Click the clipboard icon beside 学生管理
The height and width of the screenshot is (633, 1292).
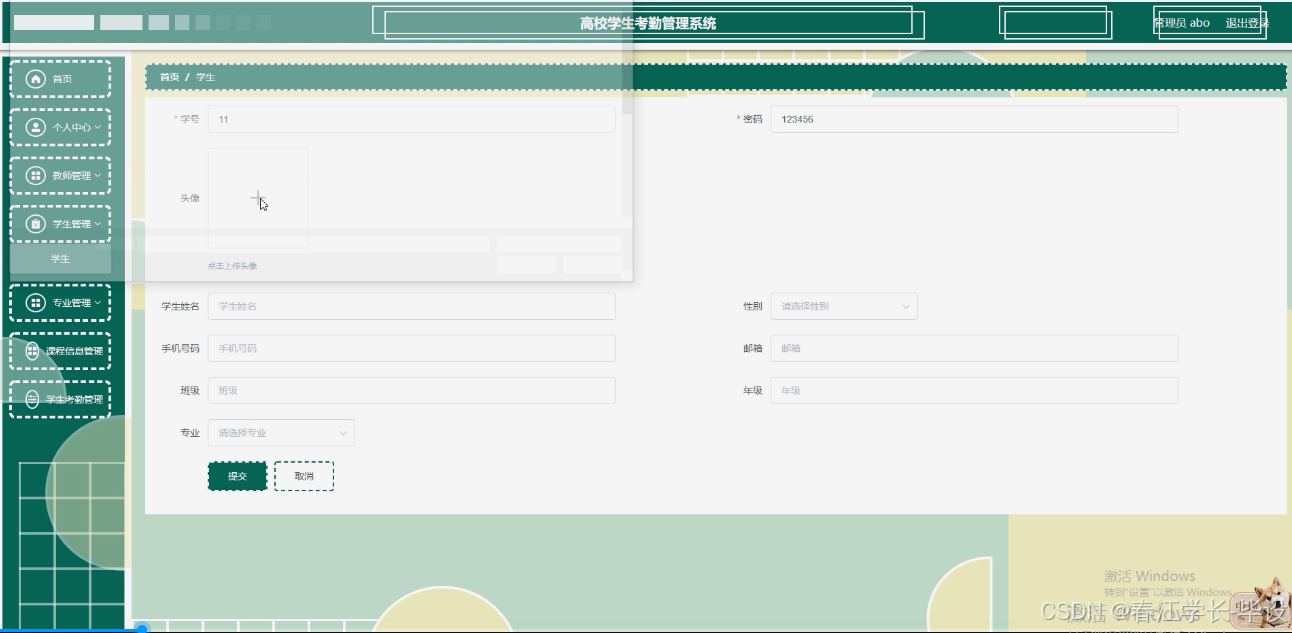36,224
